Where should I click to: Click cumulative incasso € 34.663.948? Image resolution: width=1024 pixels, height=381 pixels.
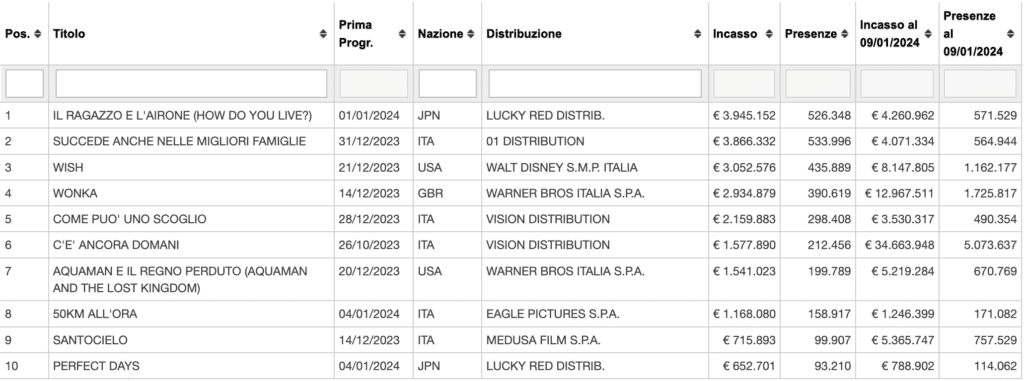(900, 245)
